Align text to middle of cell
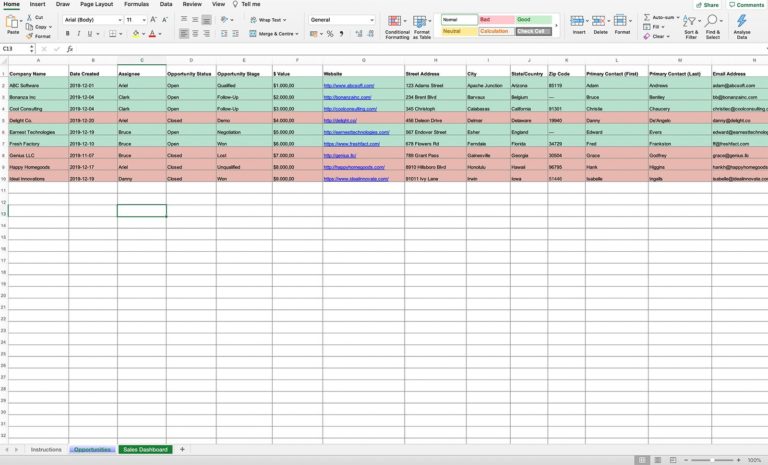 tap(195, 20)
